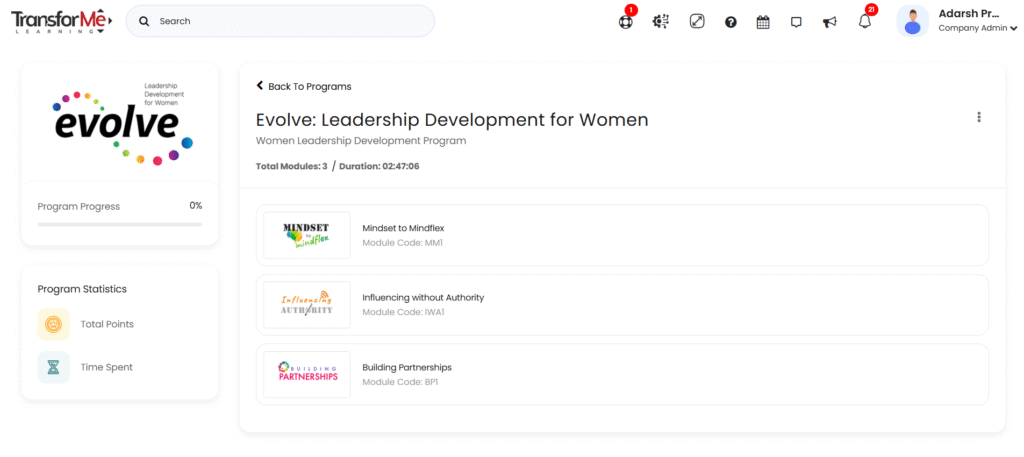Viewport: 1024px width, 457px height.
Task: Click the TransforMe Learning logo
Action: pos(61,21)
